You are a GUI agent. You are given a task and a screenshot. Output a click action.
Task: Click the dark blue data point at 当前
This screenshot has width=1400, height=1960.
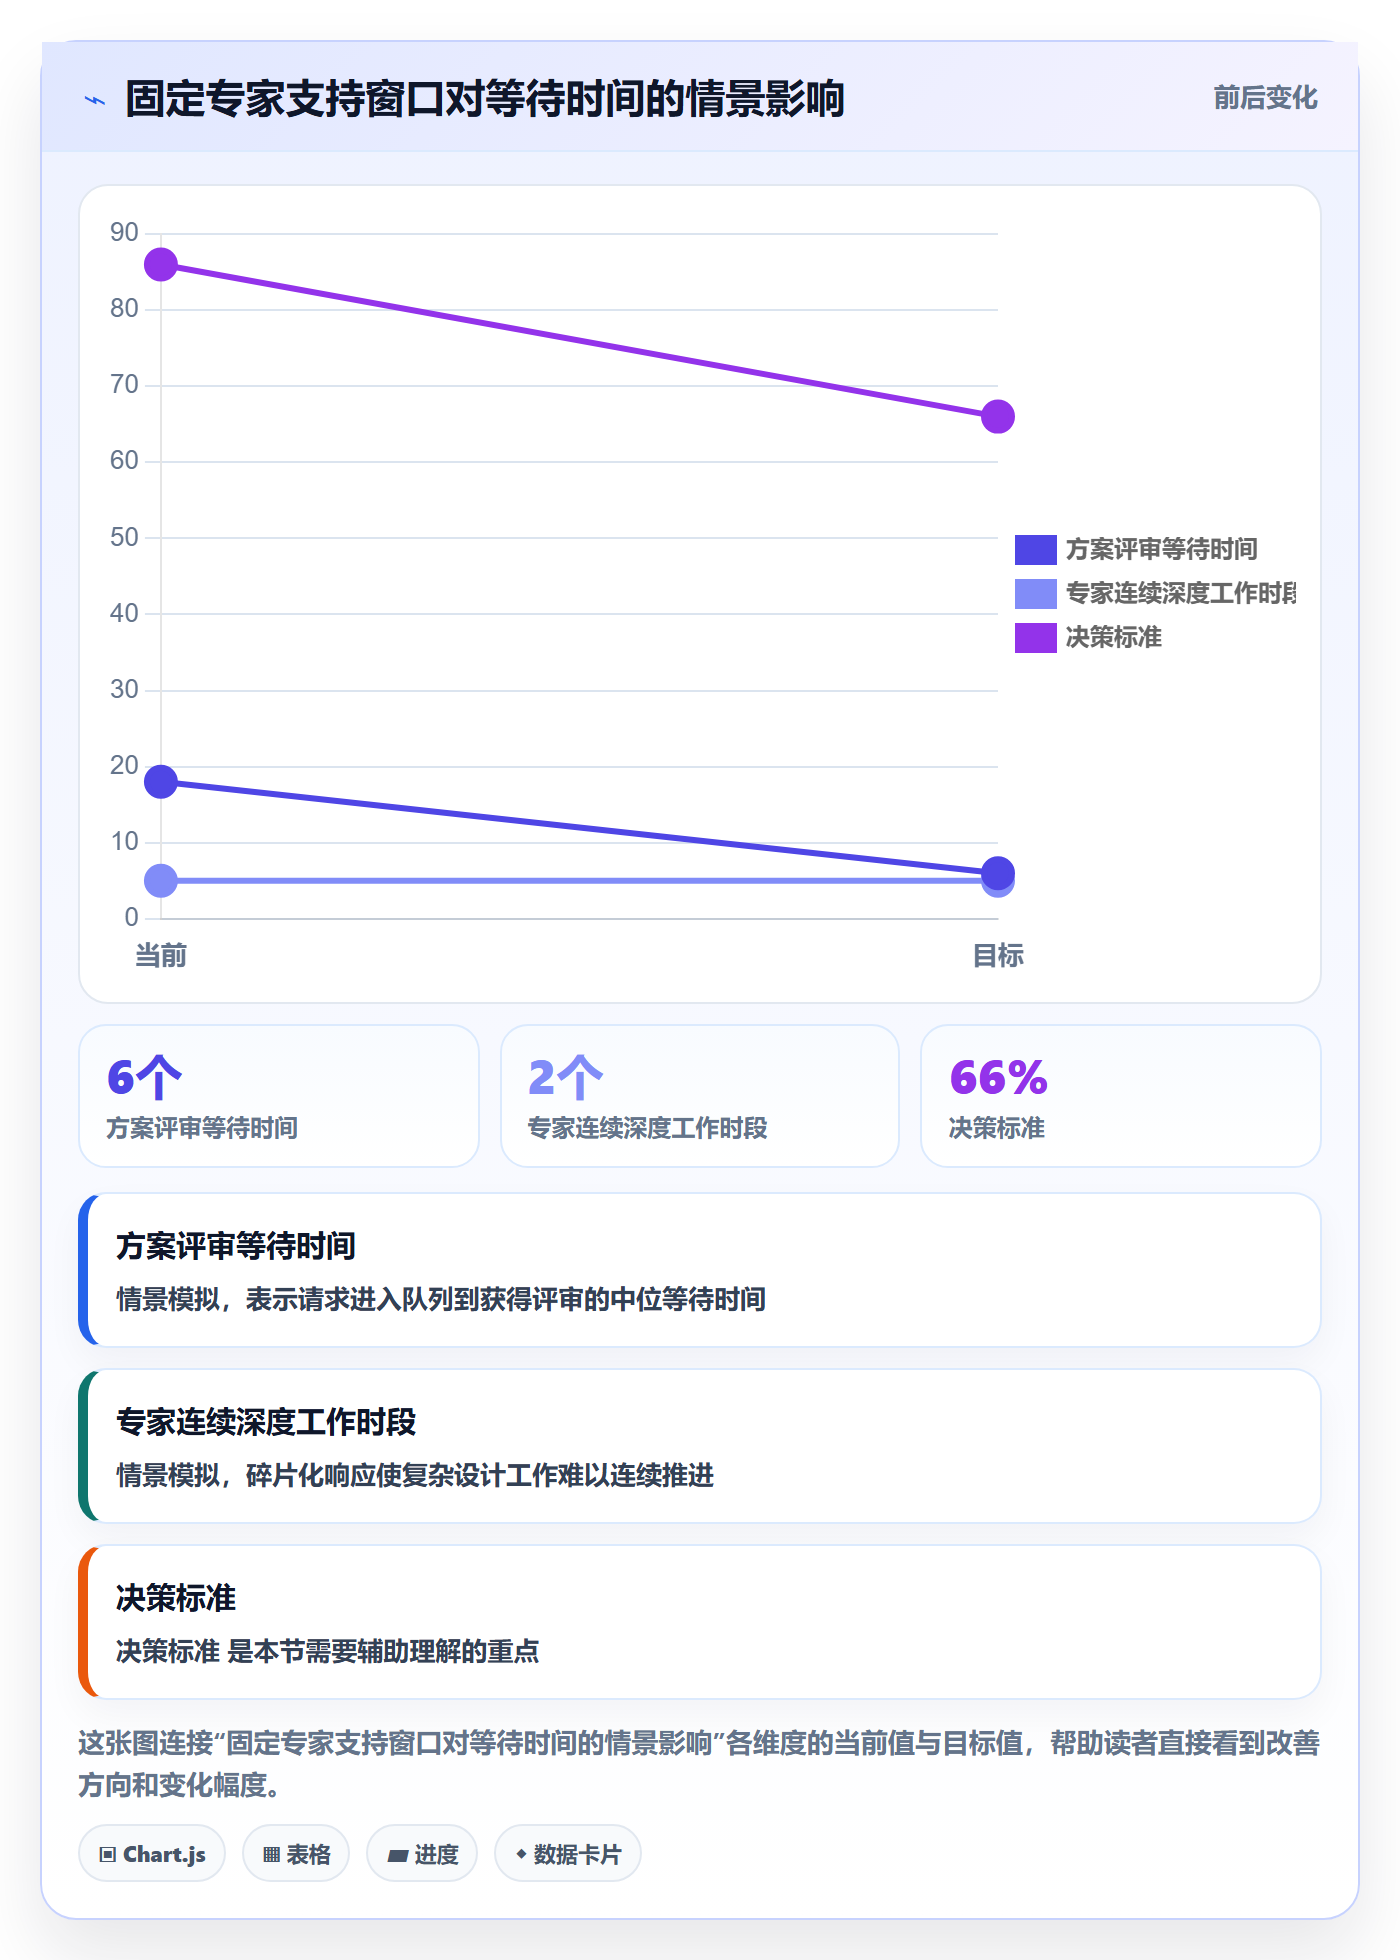[x=161, y=782]
